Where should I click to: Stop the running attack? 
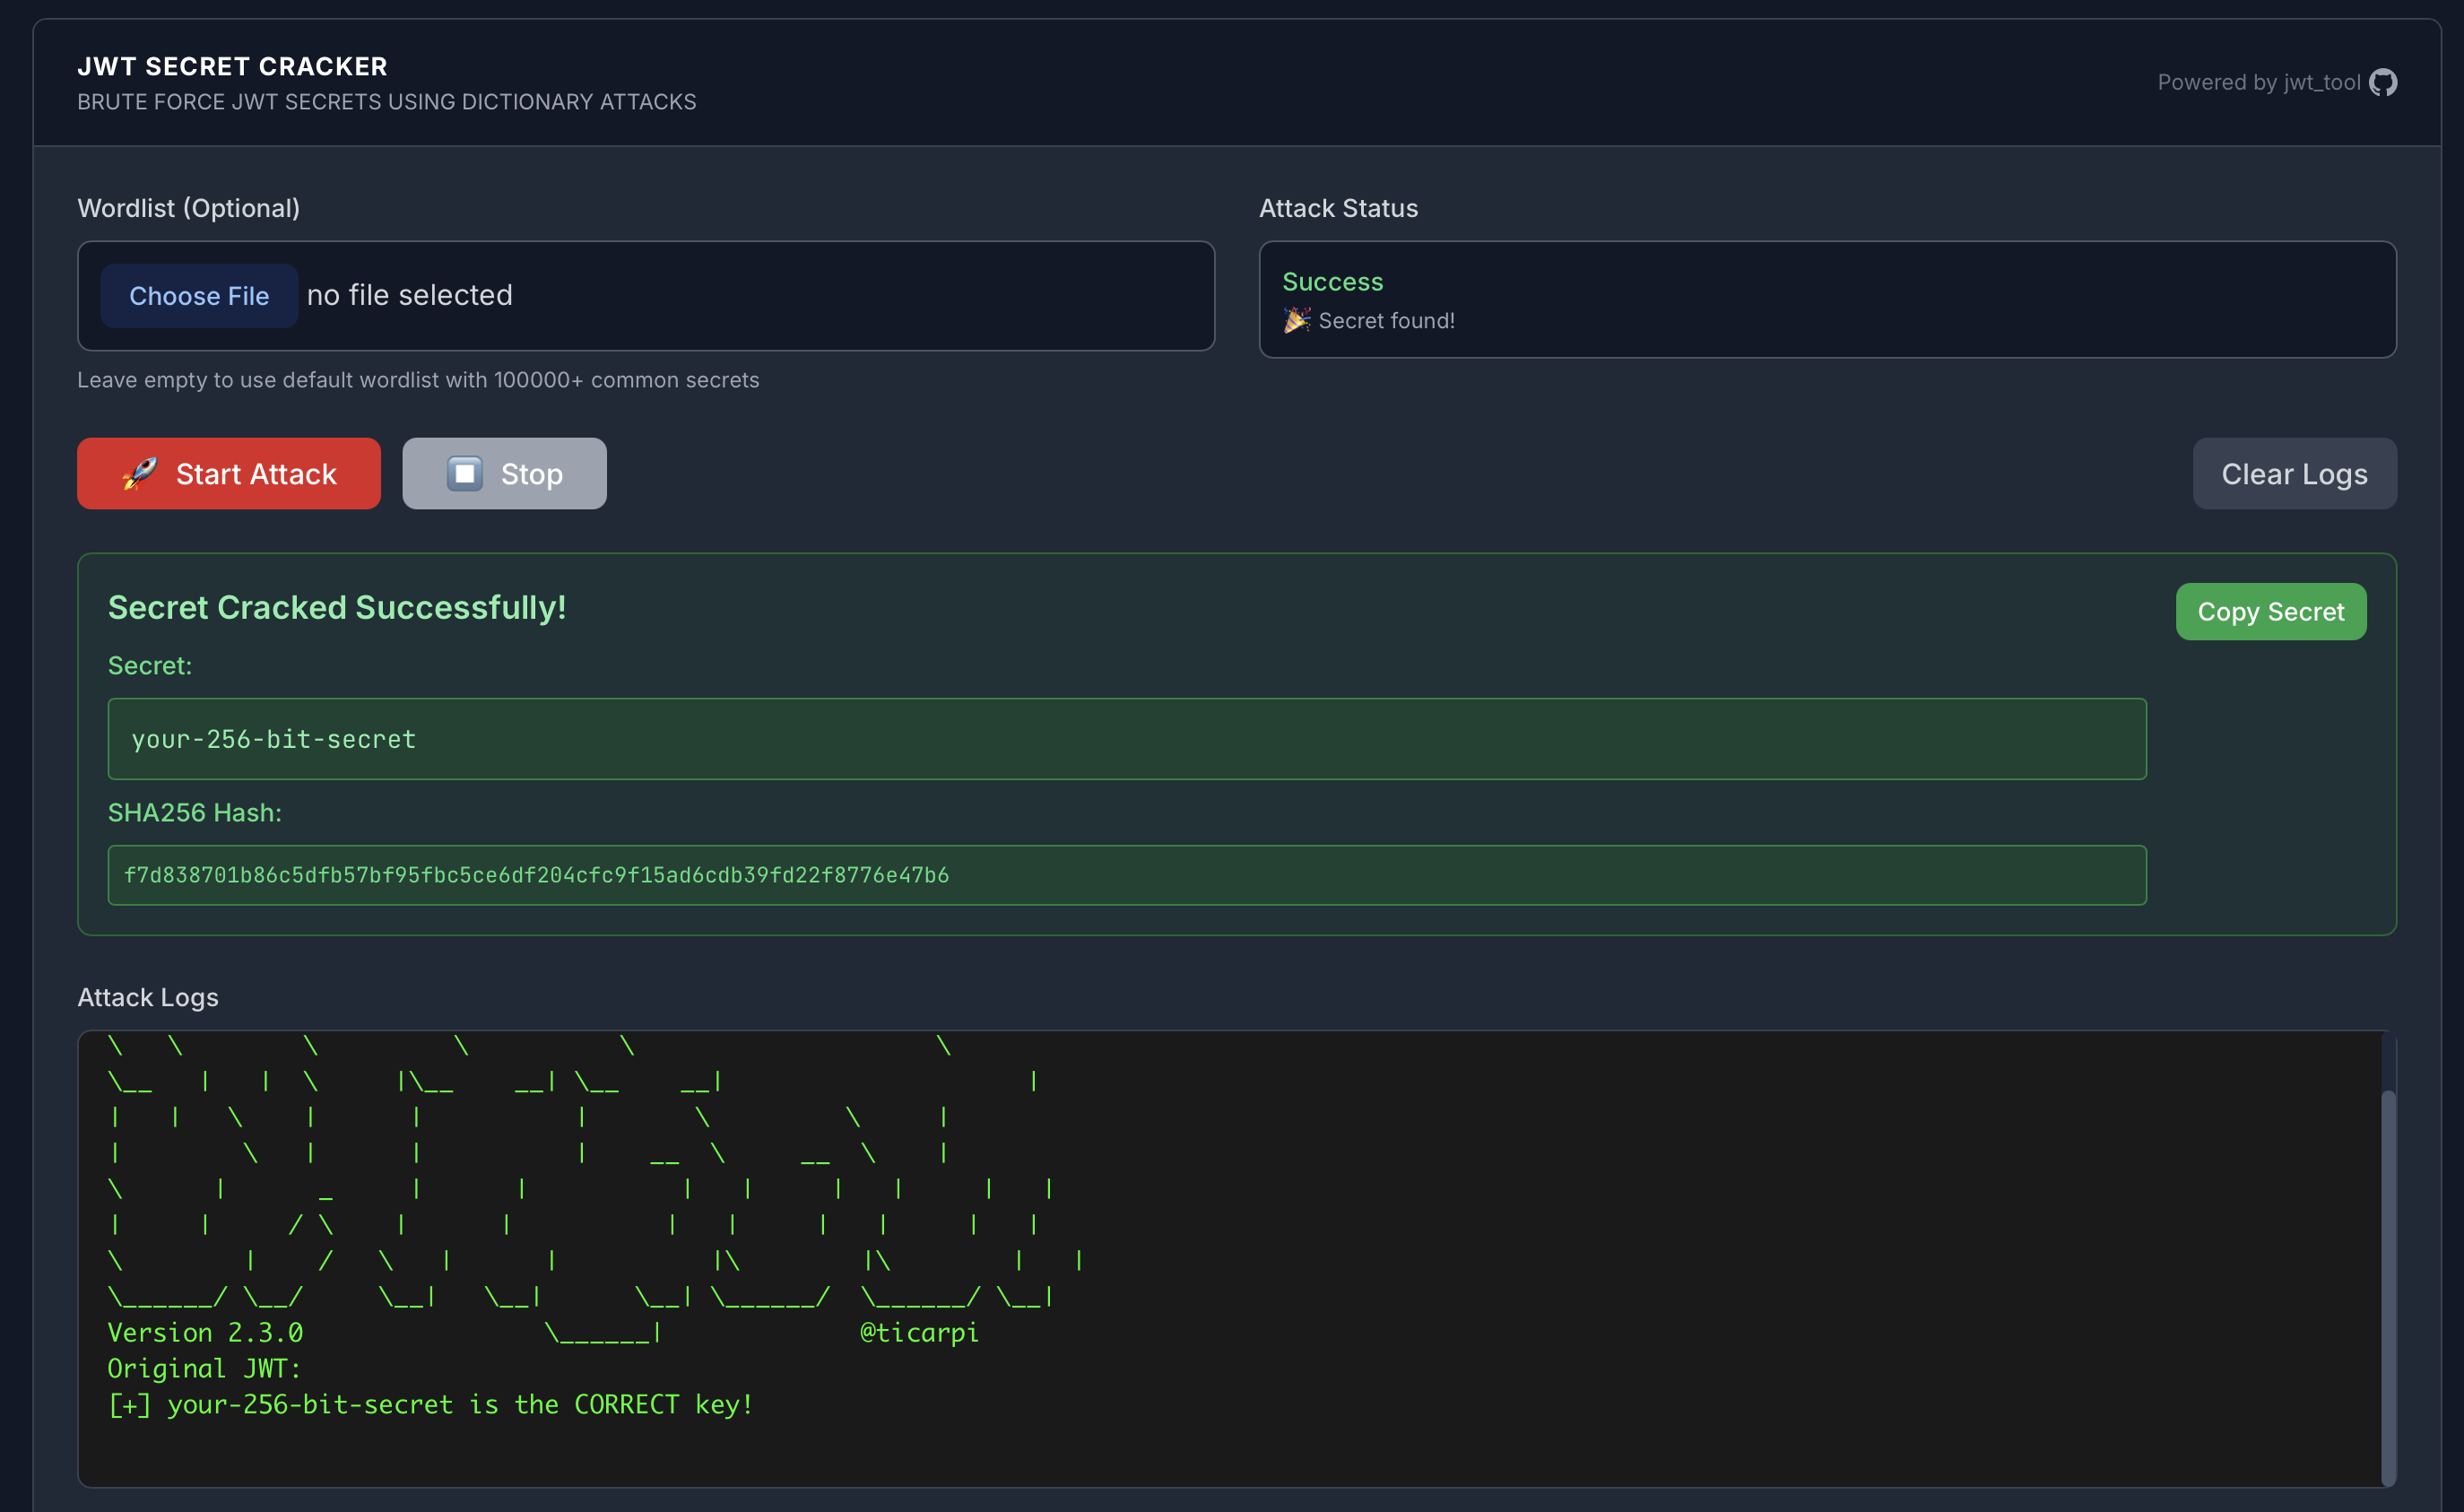point(504,473)
